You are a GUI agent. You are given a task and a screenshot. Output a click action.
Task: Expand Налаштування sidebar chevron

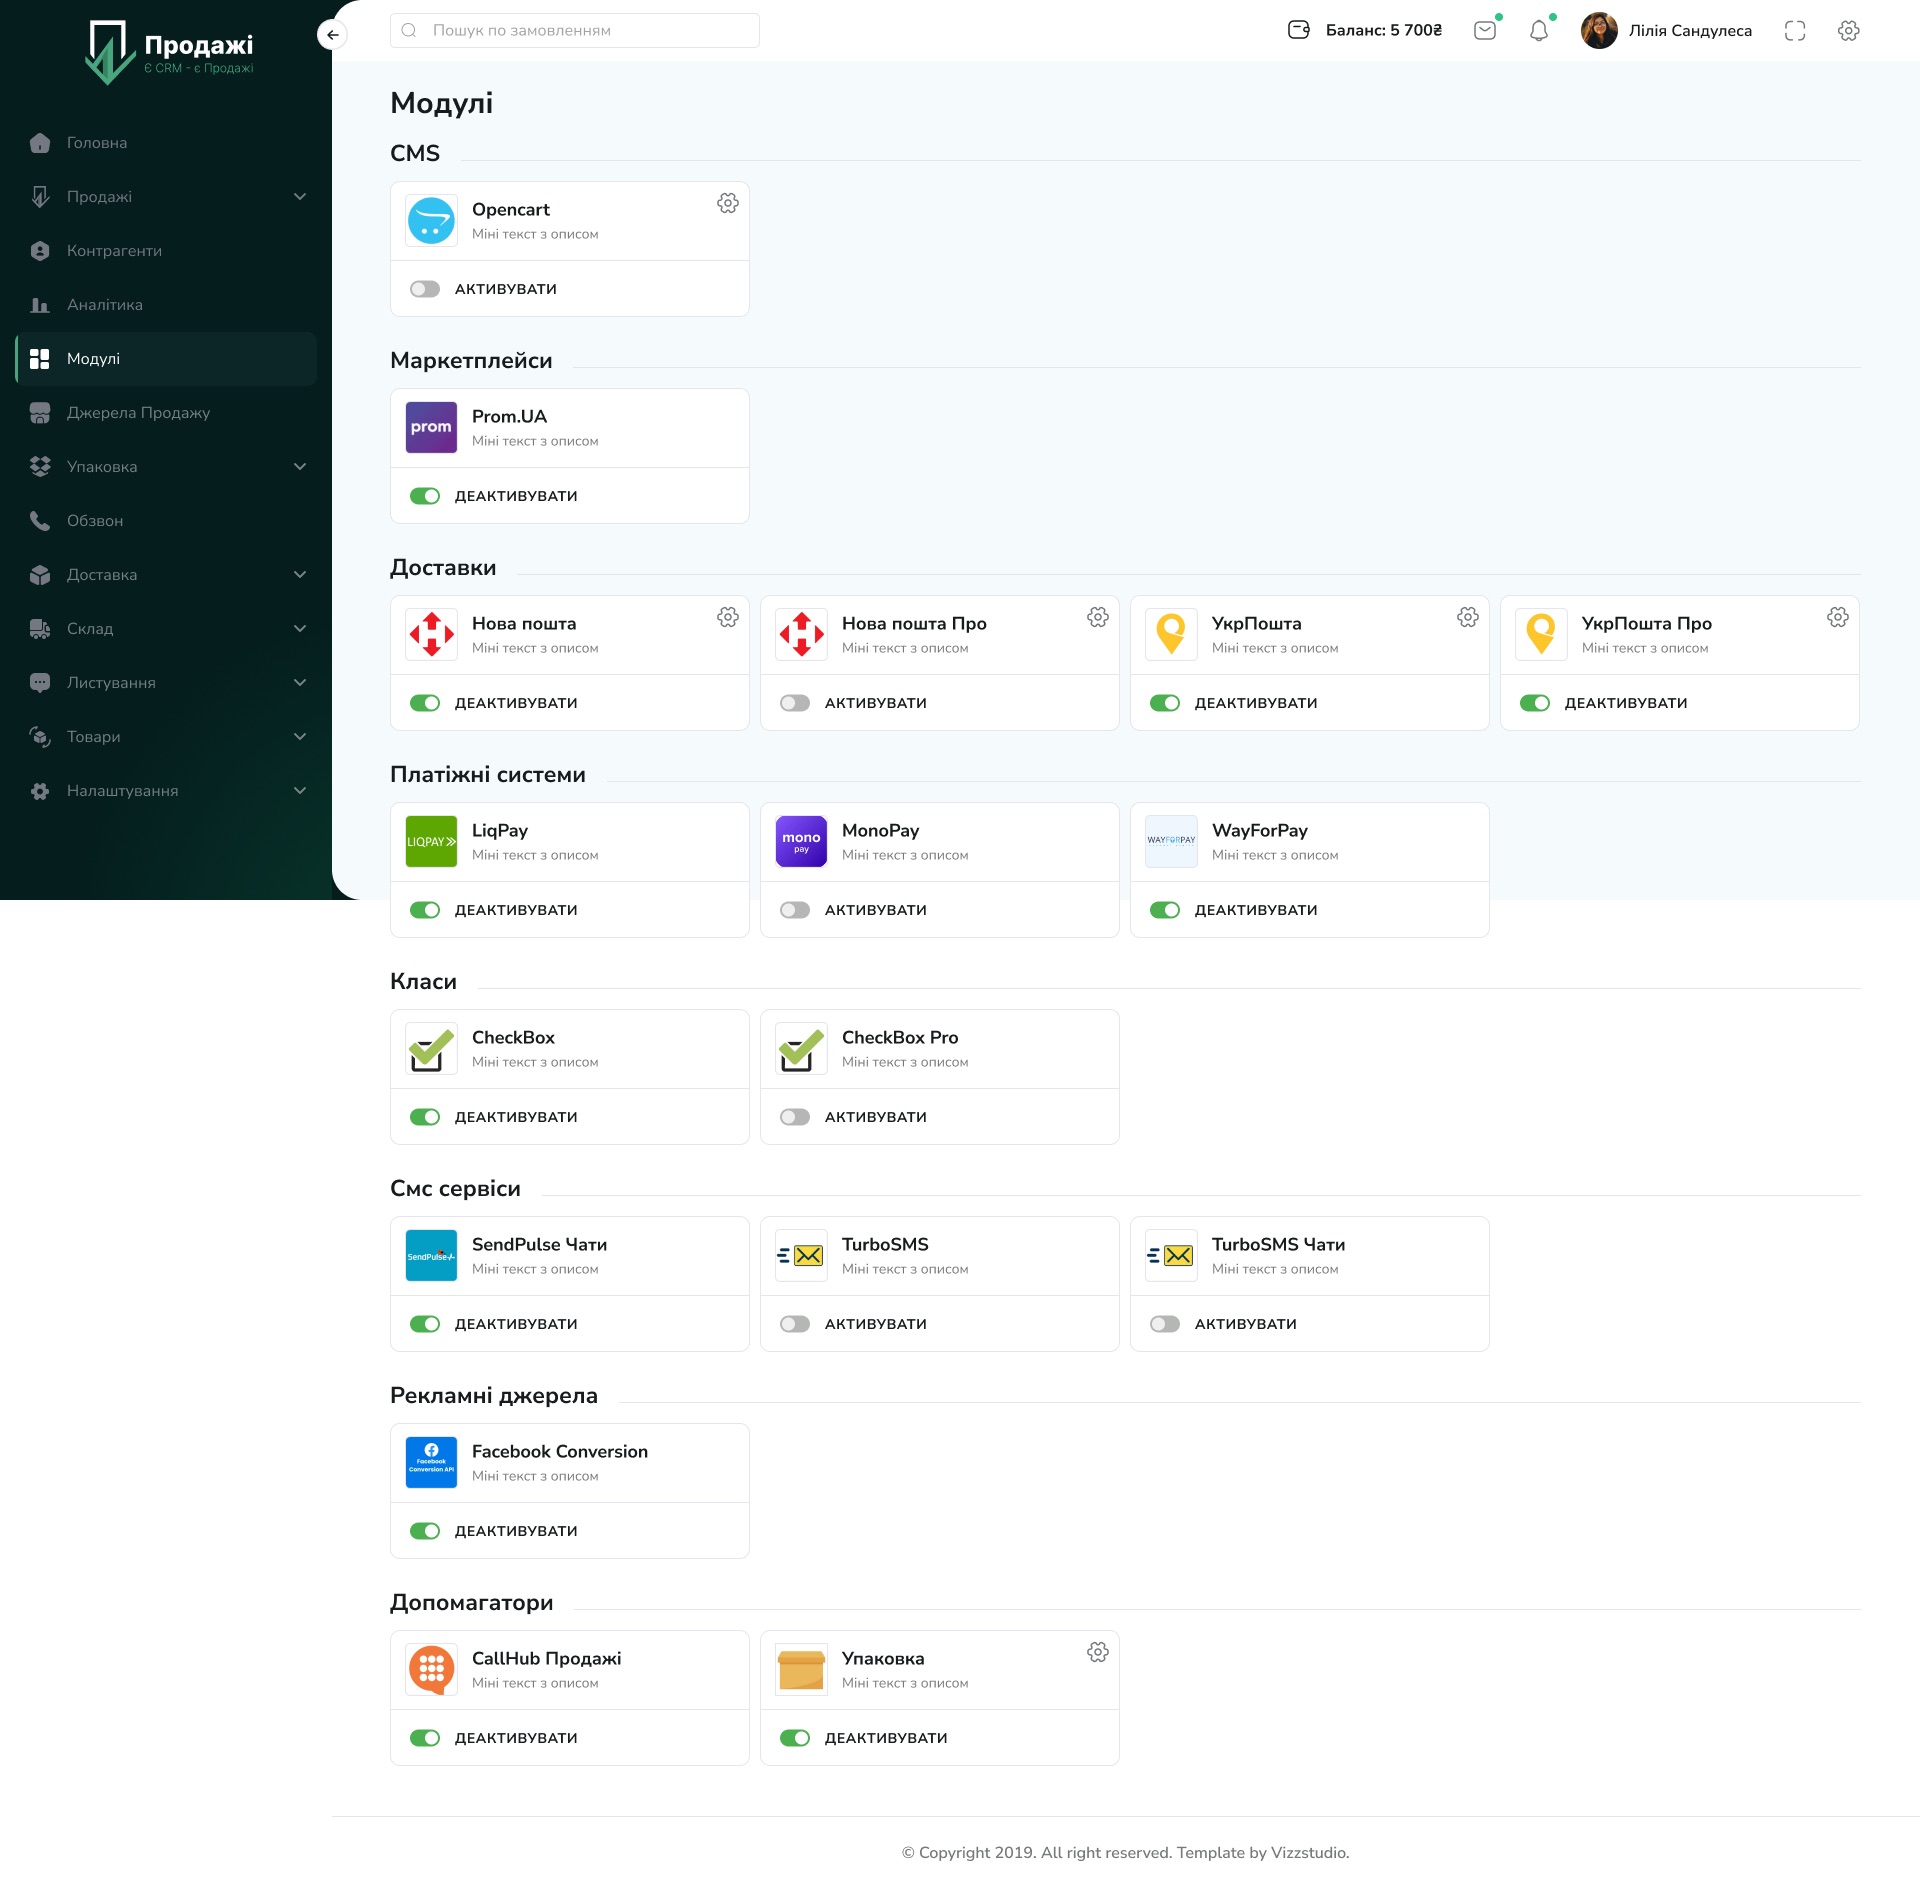(300, 791)
